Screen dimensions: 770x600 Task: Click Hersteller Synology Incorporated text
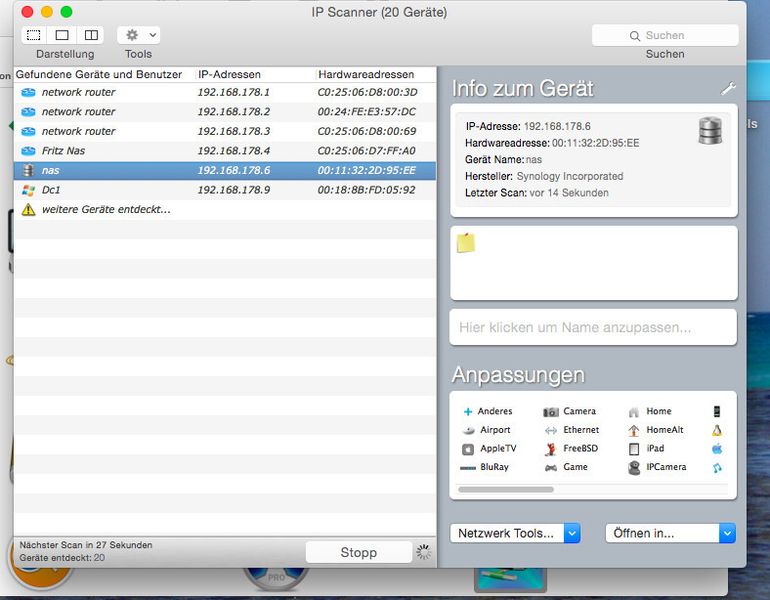pos(544,176)
